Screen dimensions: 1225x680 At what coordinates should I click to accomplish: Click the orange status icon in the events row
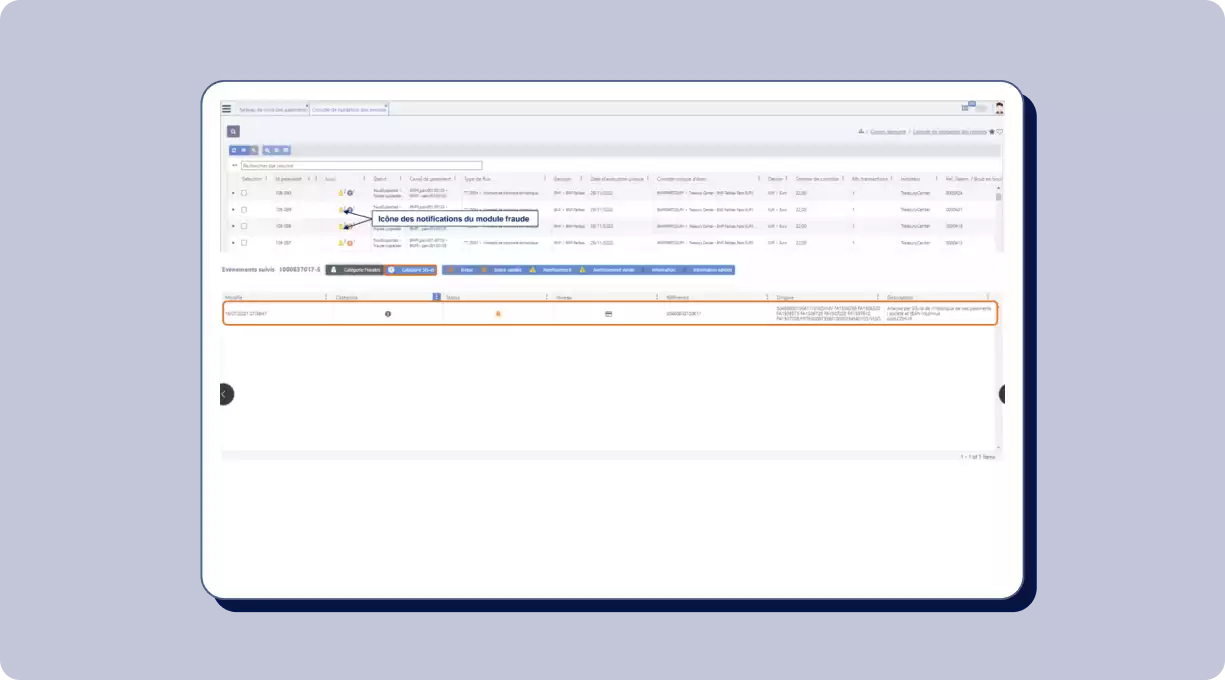(x=498, y=314)
